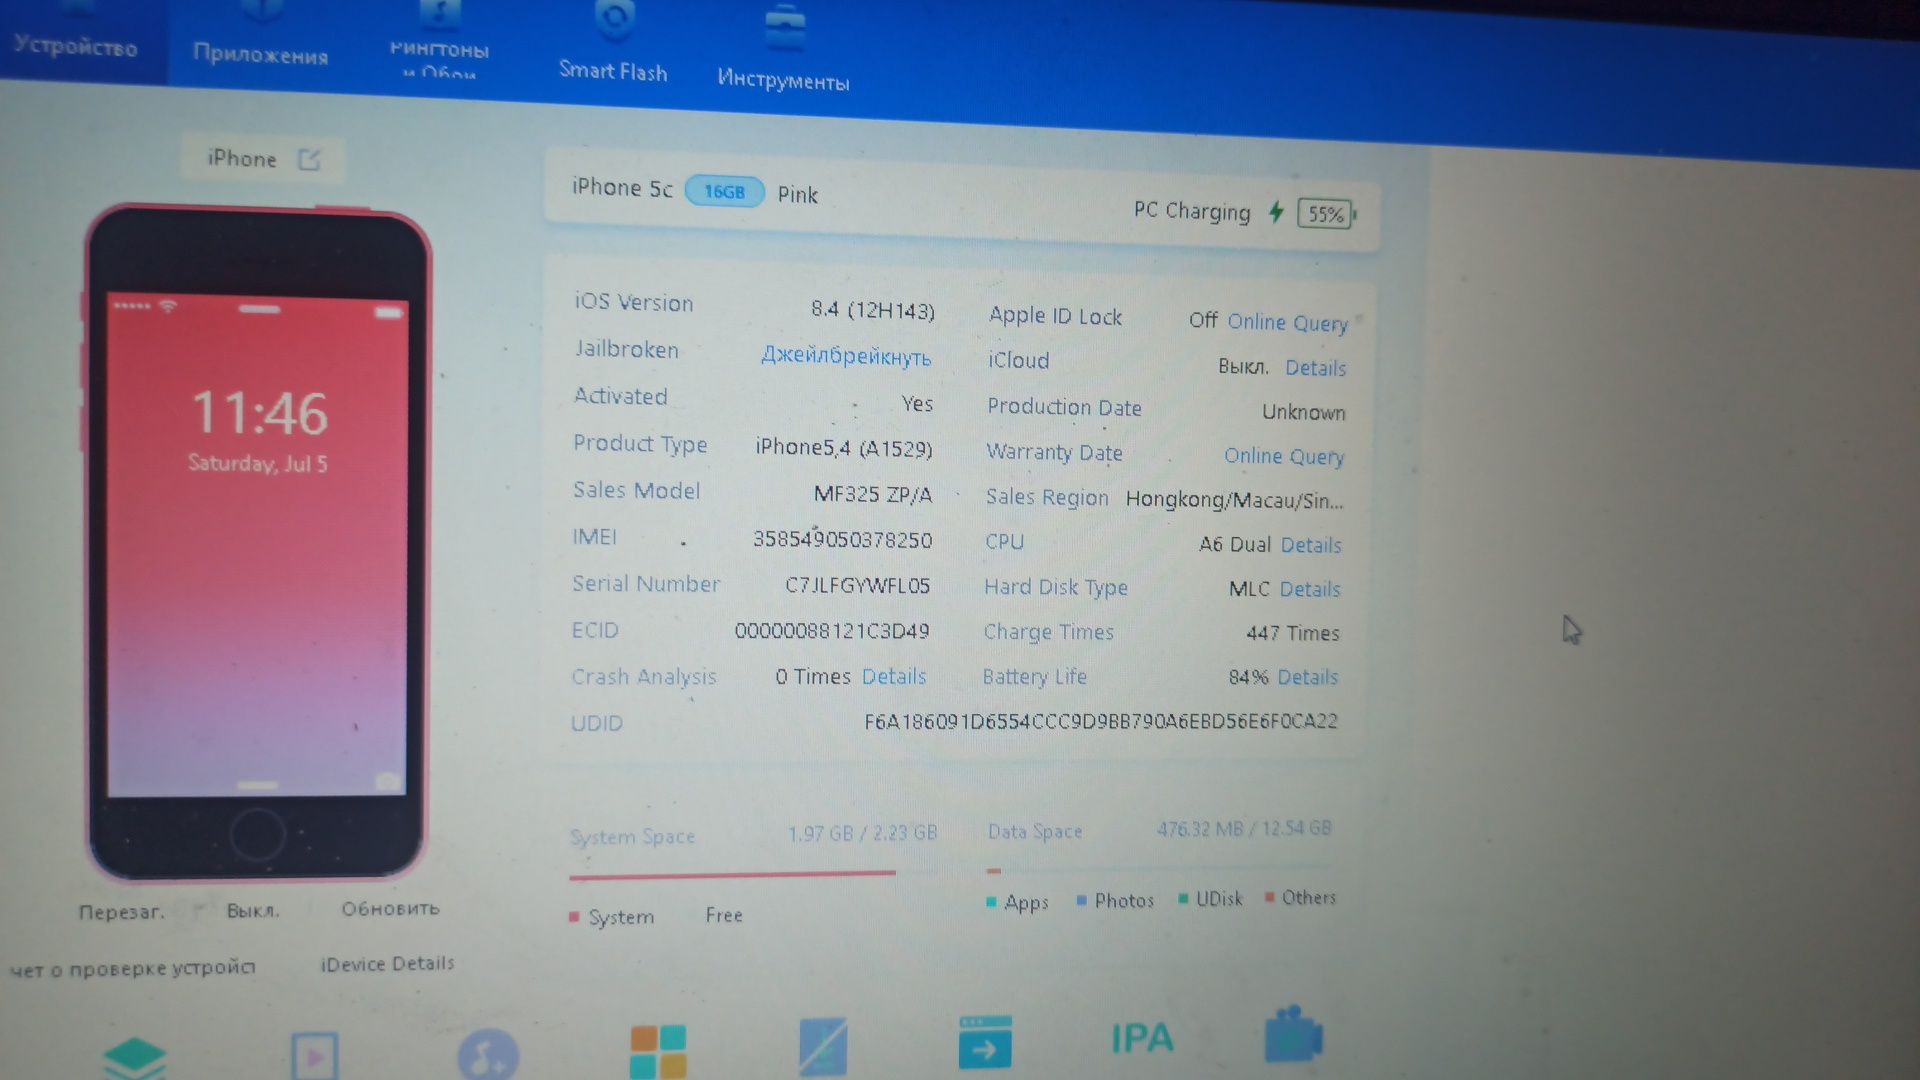
Task: Click the Charge Times 447 Times value
Action: click(1292, 633)
